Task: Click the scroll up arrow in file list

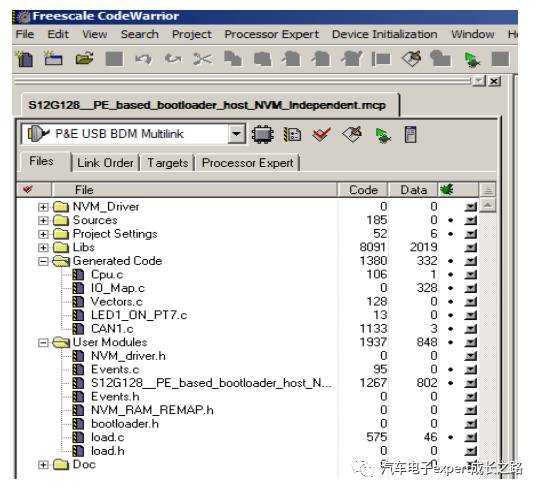Action: click(487, 206)
